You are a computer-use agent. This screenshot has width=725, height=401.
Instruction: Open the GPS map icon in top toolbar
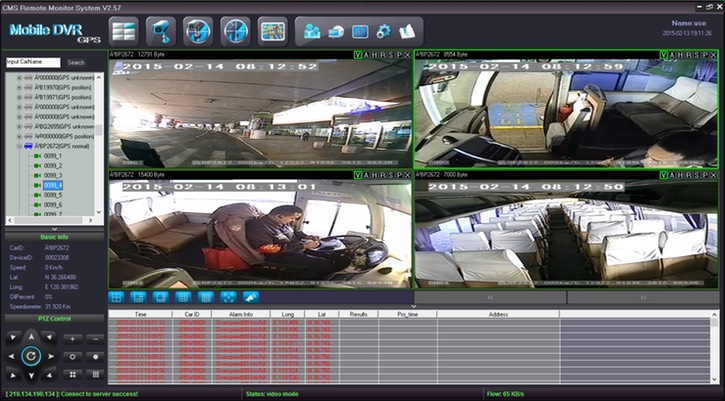tap(272, 29)
